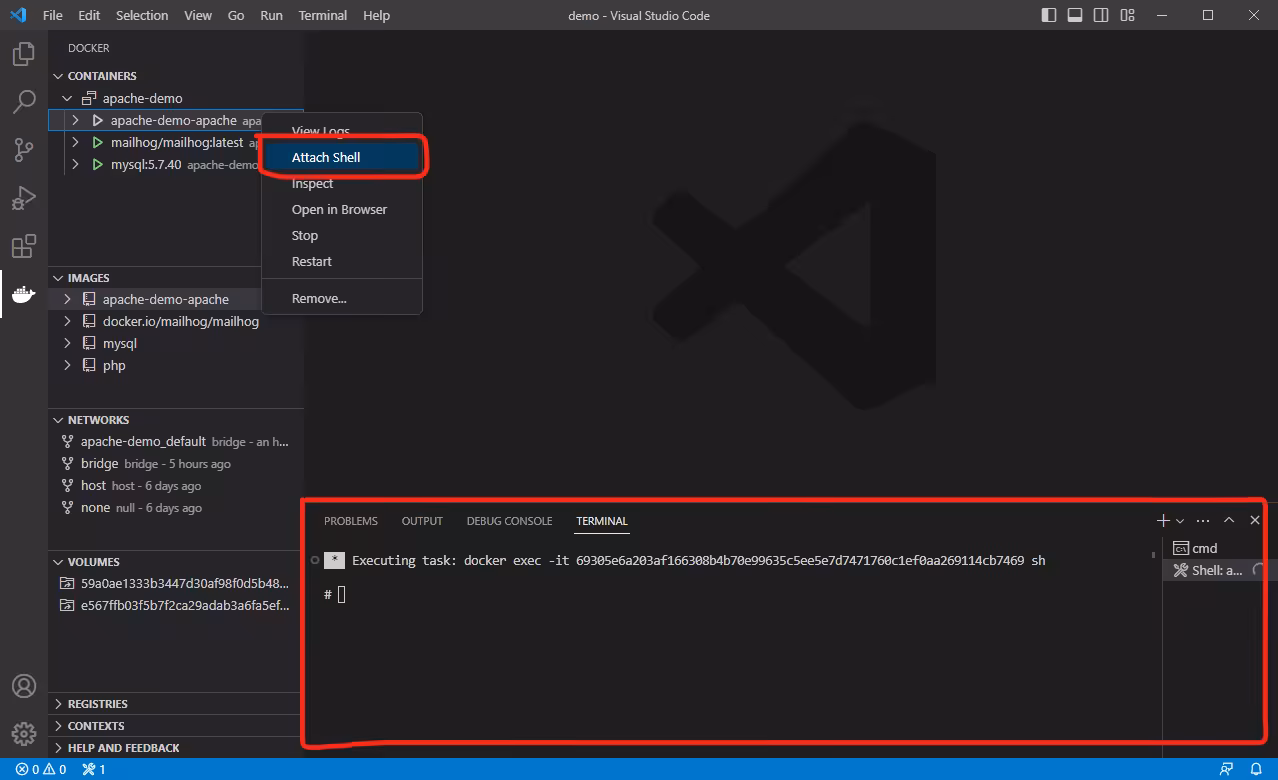Expand the apache-demo-apache container
The image size is (1278, 780).
[75, 120]
